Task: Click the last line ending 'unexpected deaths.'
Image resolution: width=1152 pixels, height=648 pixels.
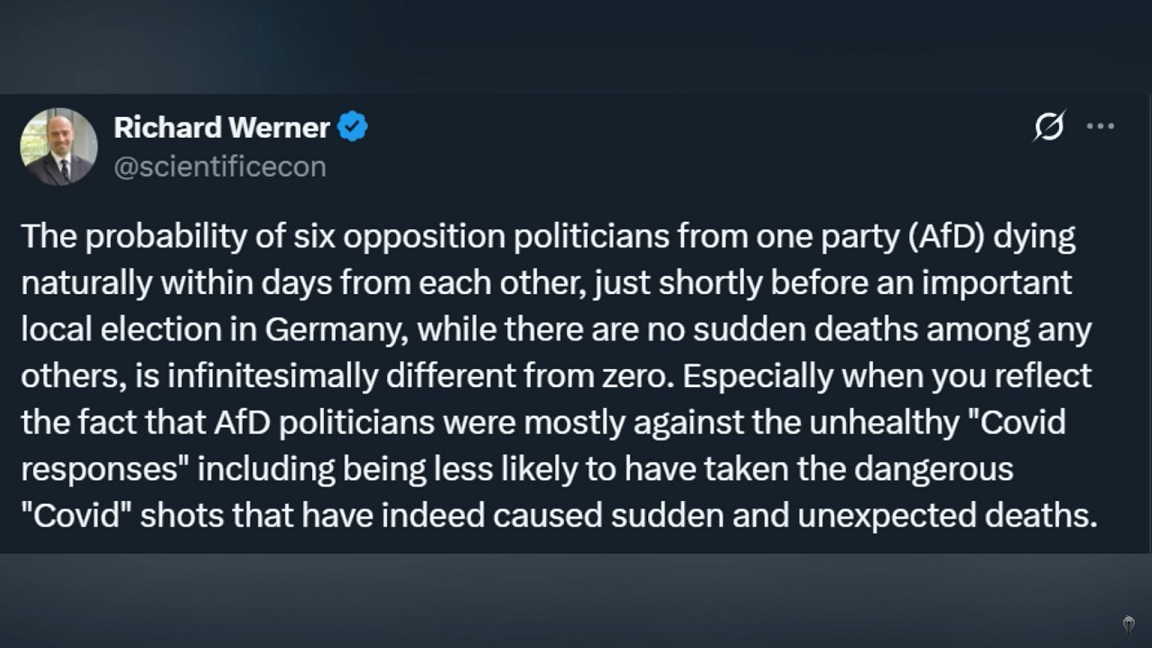Action: (559, 515)
